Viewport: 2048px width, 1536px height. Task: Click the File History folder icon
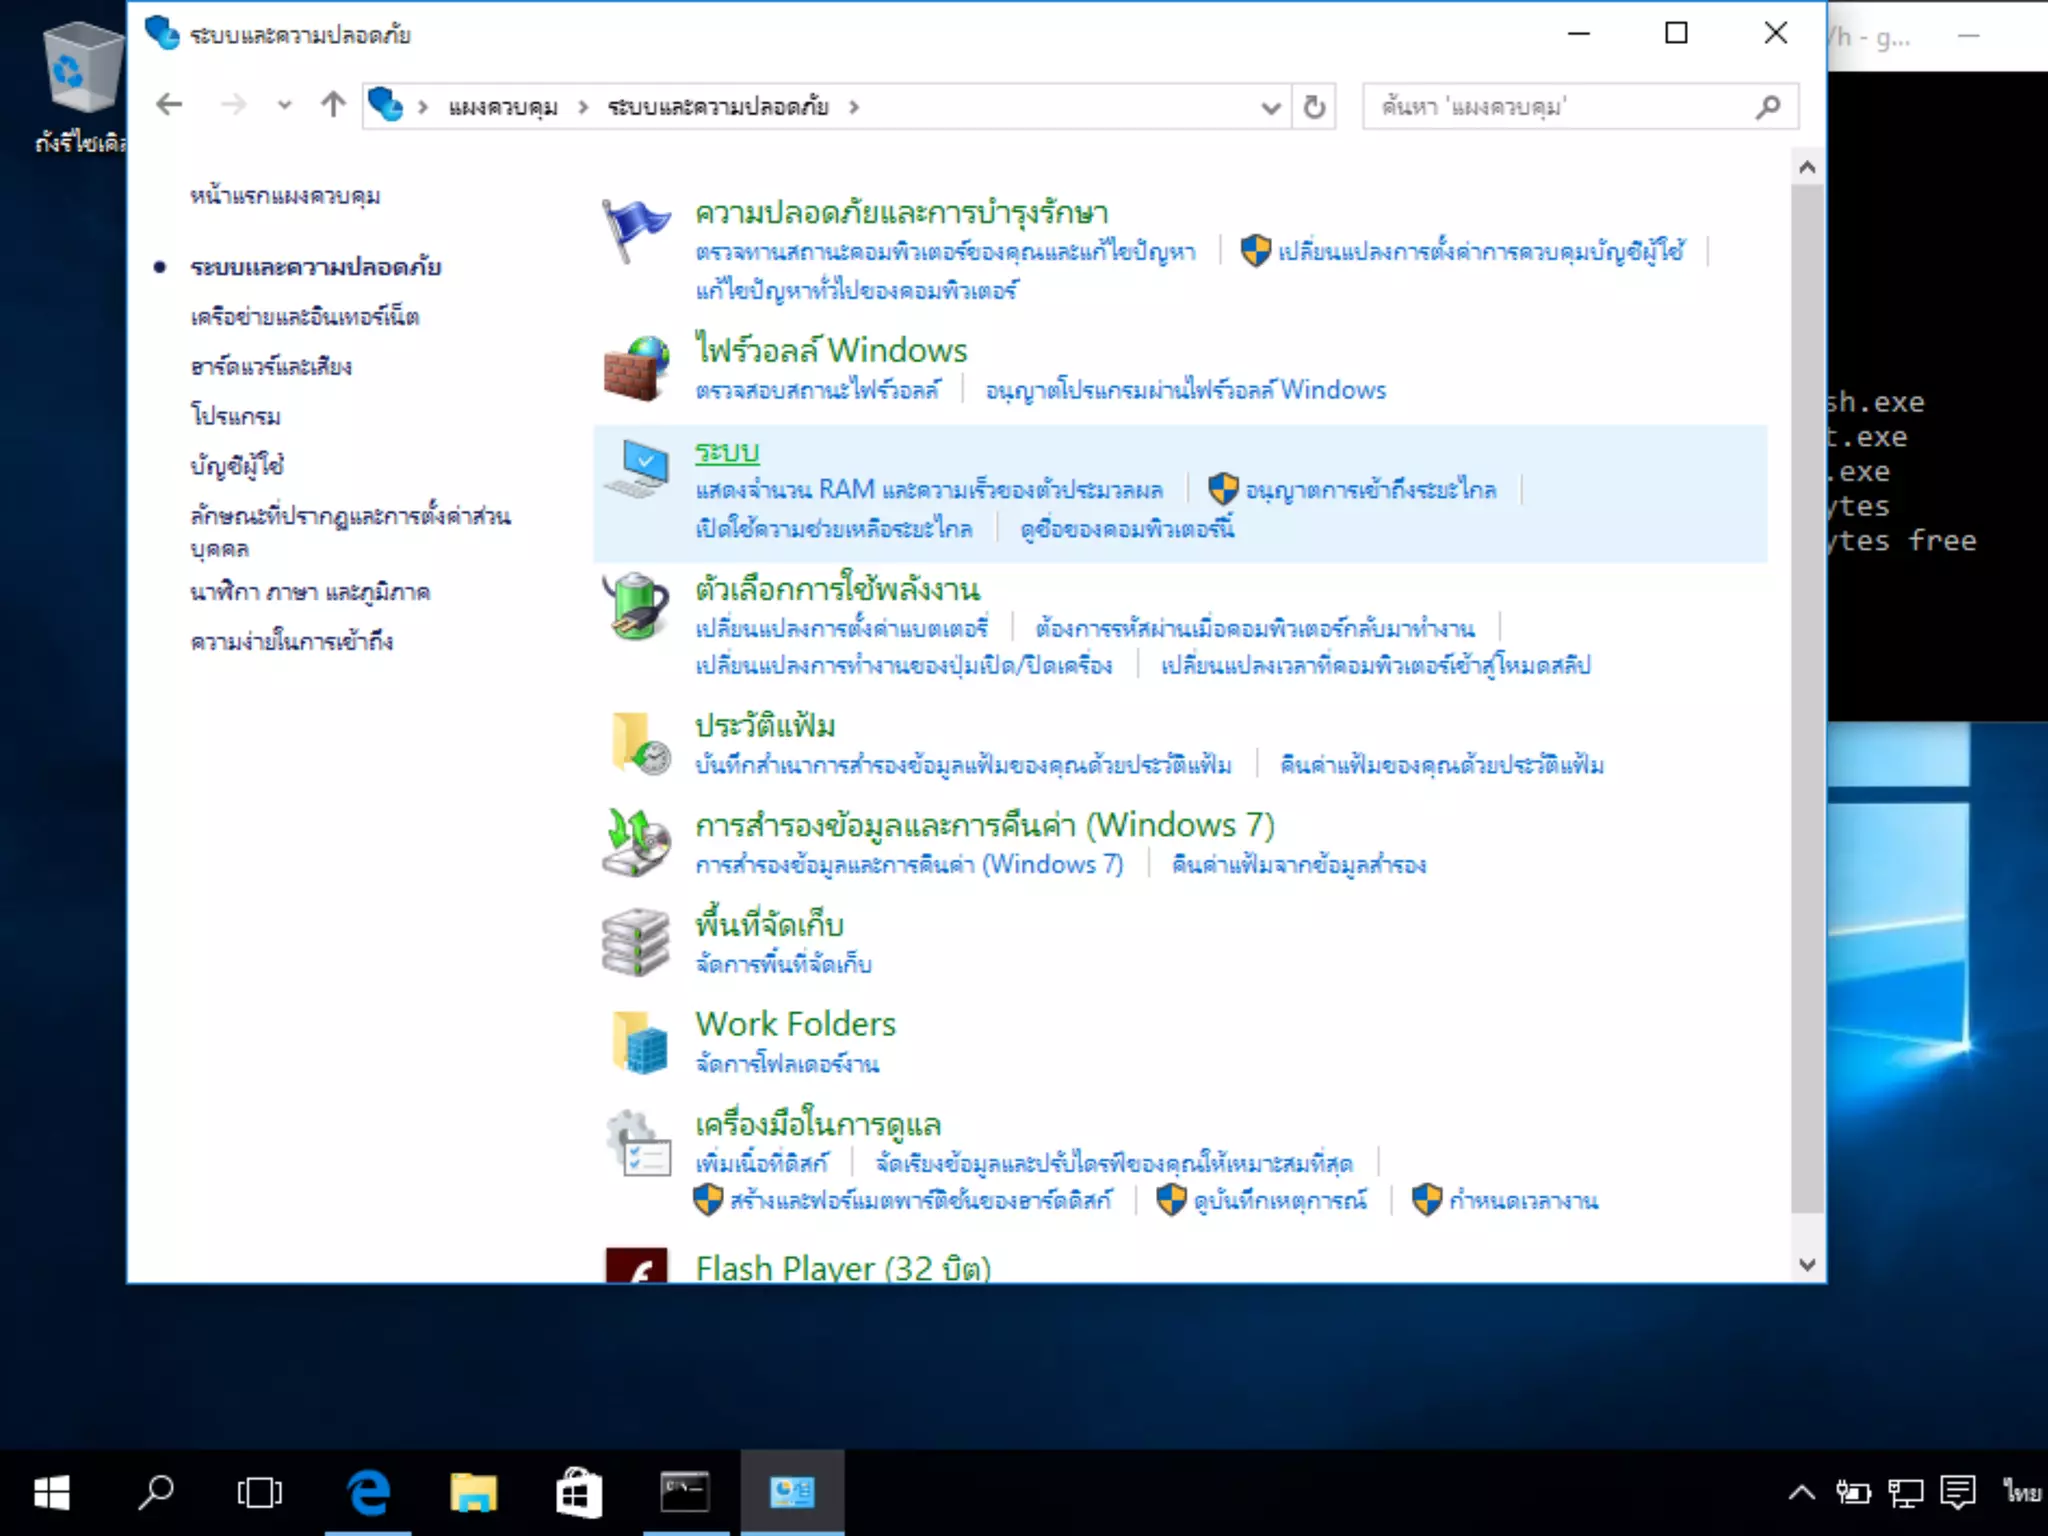638,744
